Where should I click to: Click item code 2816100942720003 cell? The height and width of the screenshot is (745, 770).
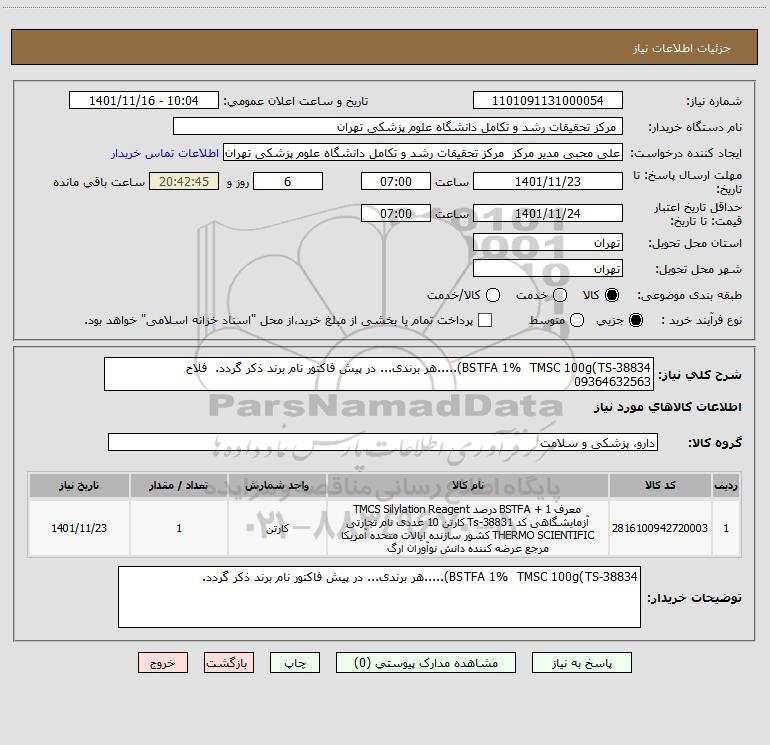pyautogui.click(x=660, y=528)
